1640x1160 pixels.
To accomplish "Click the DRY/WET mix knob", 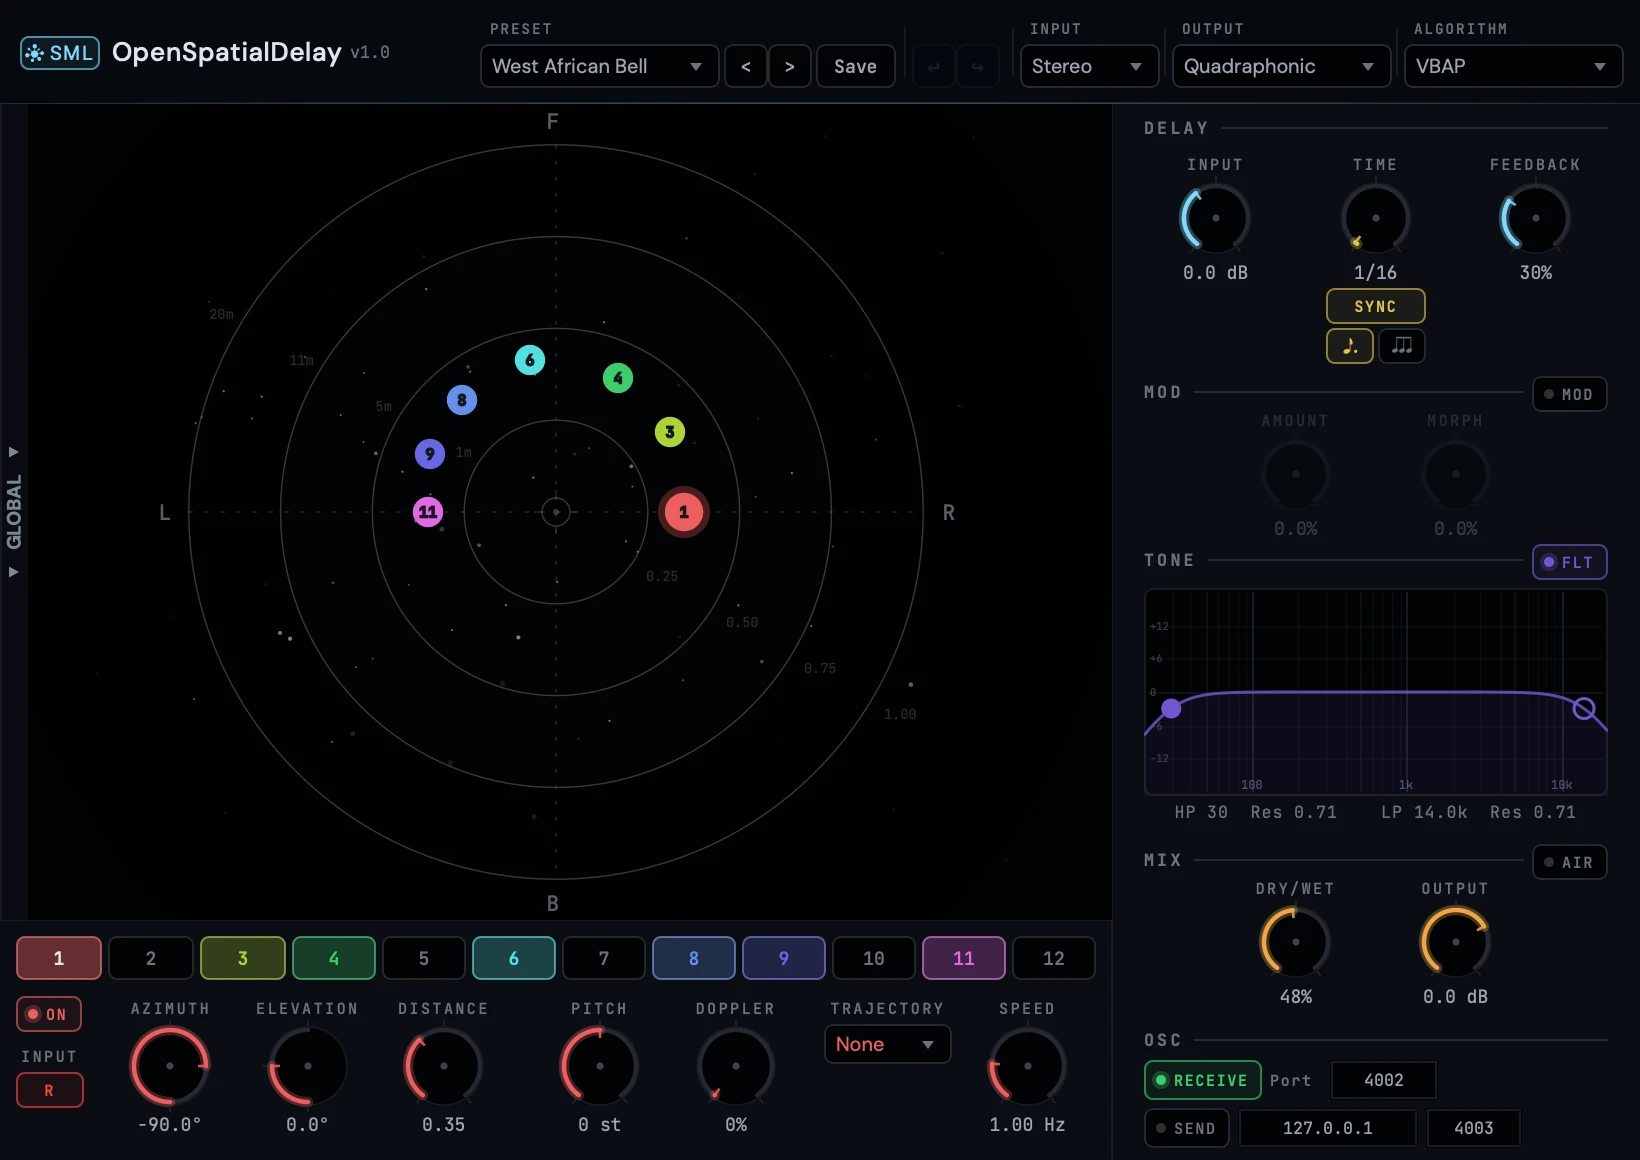I will coord(1296,942).
